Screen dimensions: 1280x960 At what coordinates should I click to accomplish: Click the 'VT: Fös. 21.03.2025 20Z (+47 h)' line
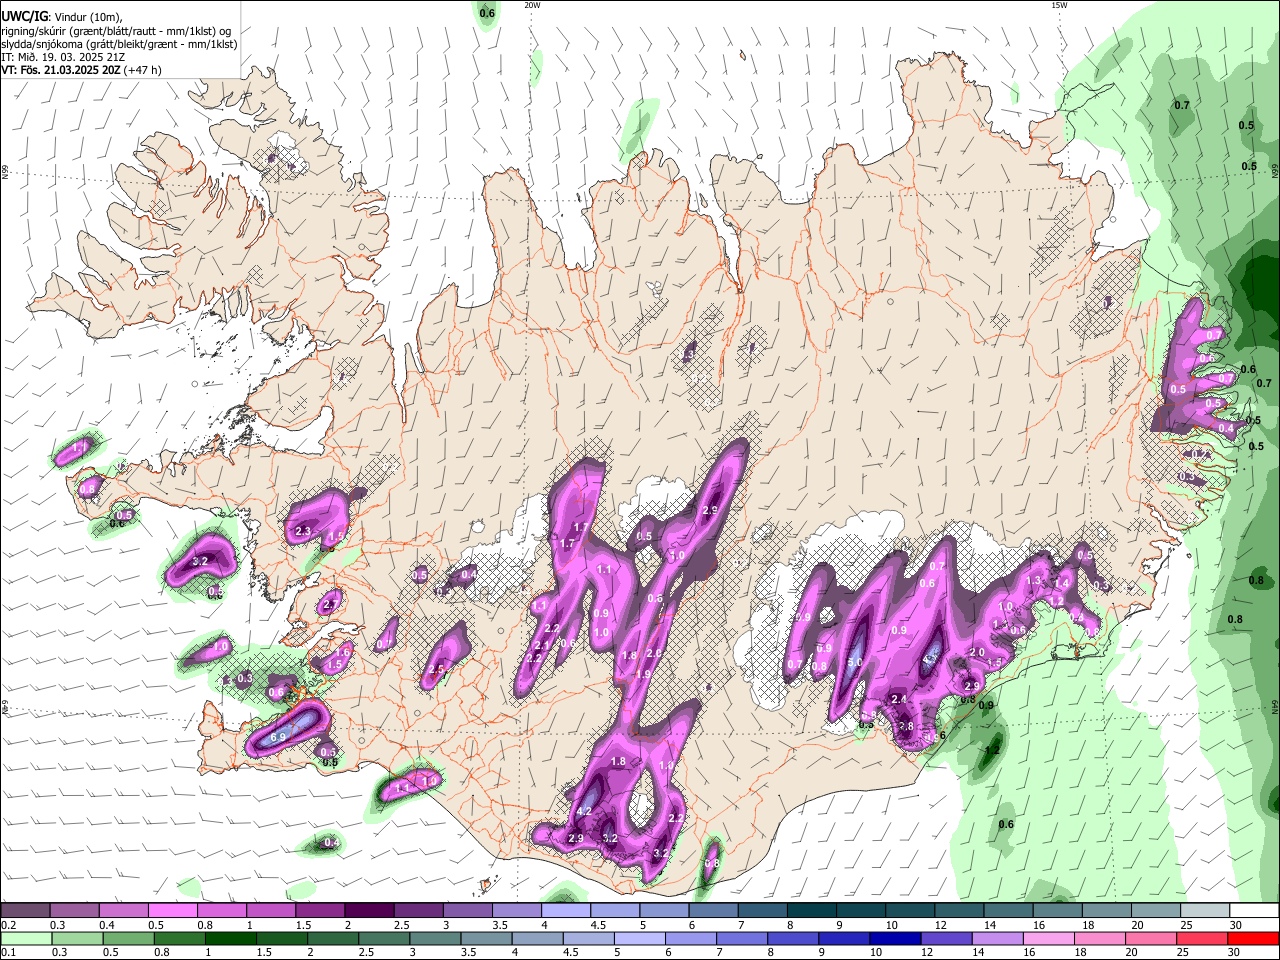81,70
